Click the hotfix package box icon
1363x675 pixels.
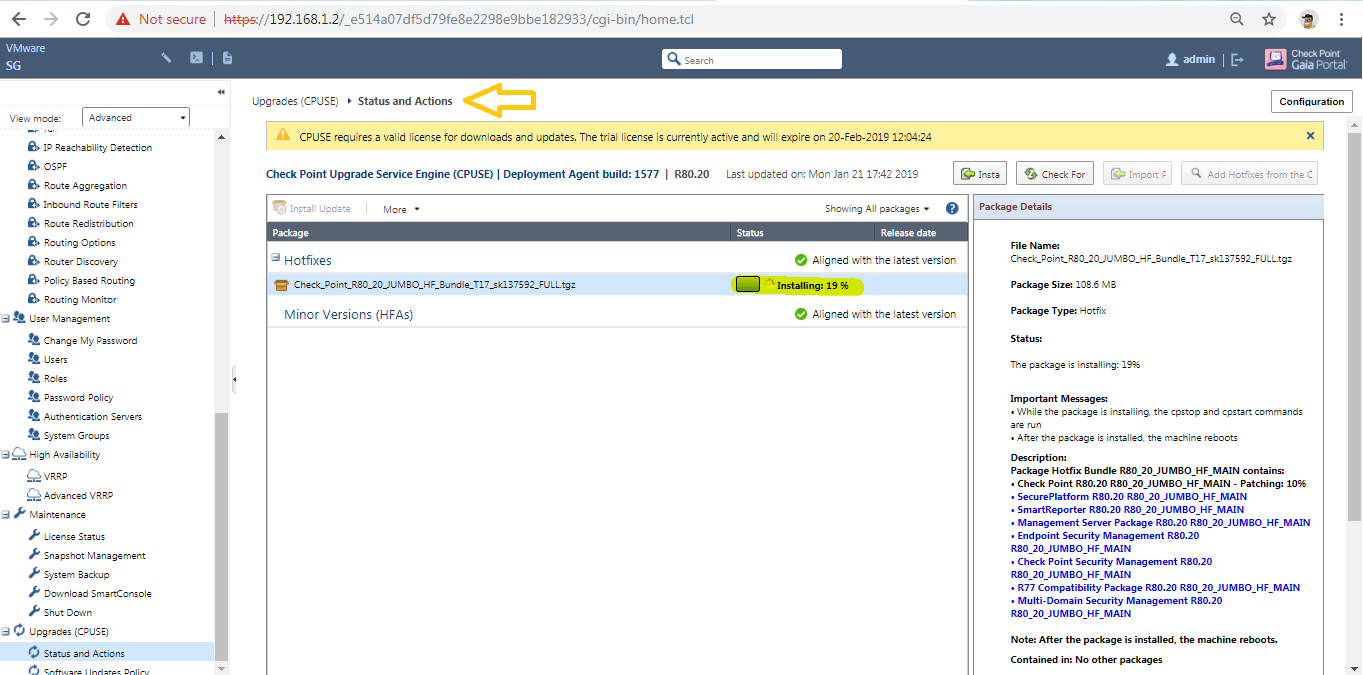(x=281, y=285)
